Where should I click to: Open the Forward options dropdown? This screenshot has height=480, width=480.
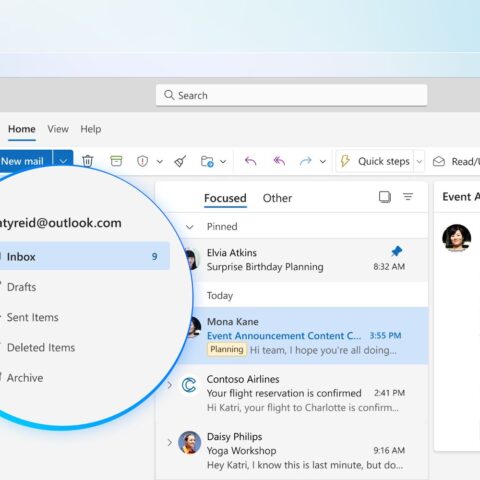tap(323, 162)
